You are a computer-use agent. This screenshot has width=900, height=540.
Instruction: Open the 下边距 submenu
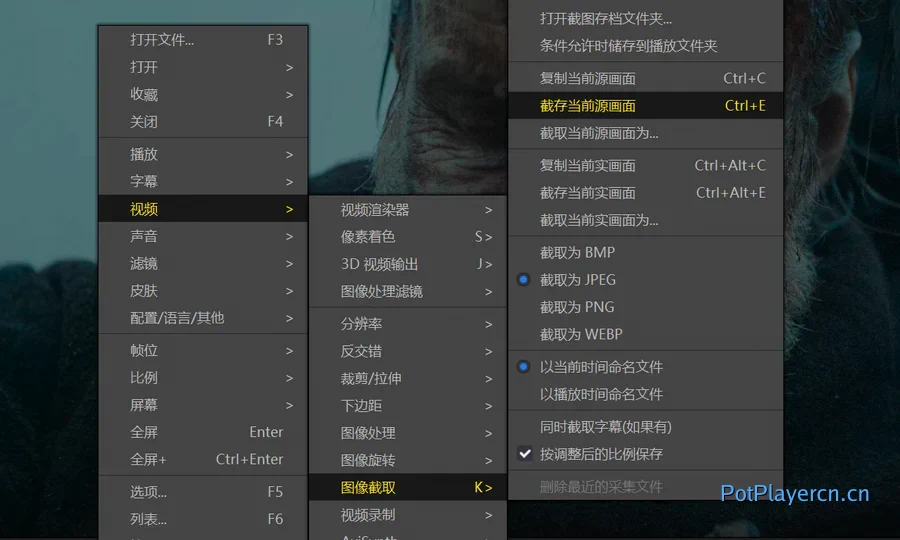click(408, 406)
